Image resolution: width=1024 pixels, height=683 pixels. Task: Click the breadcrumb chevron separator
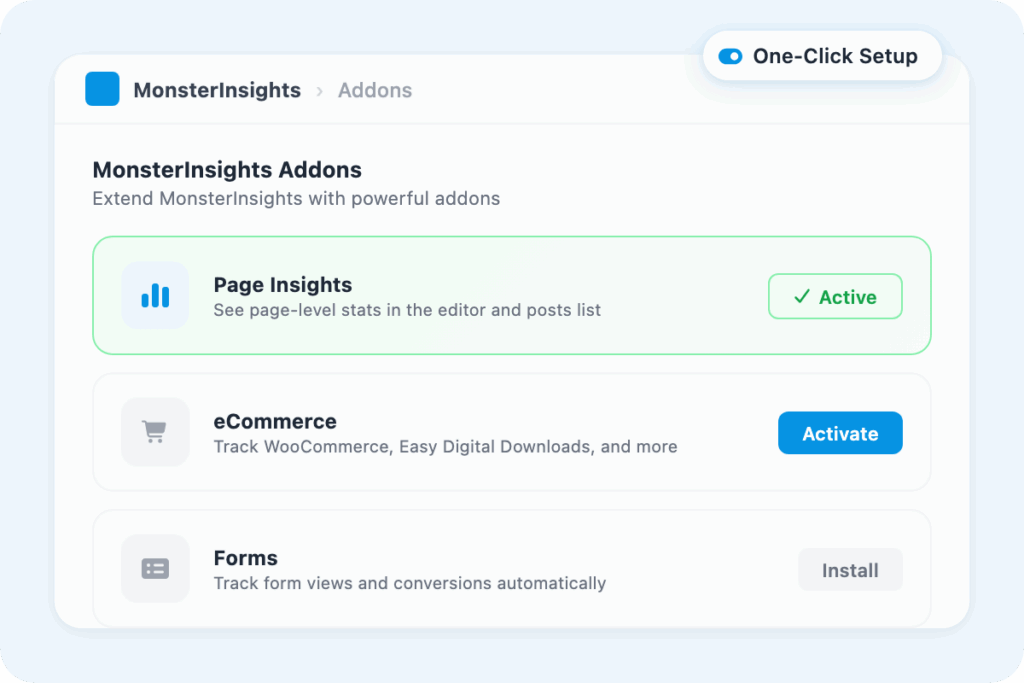[320, 91]
